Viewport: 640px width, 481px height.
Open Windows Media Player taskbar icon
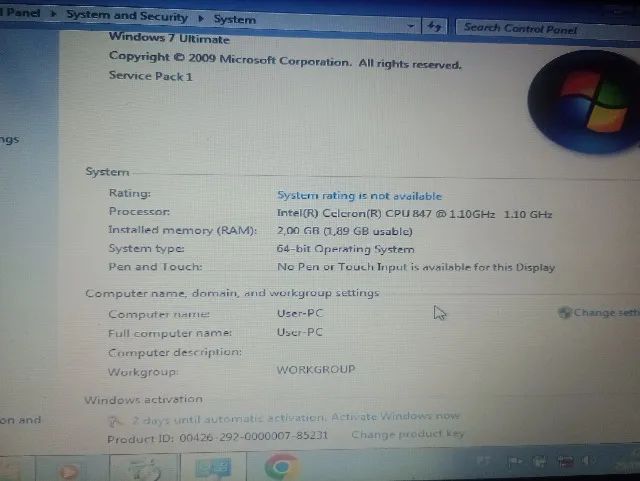click(69, 472)
